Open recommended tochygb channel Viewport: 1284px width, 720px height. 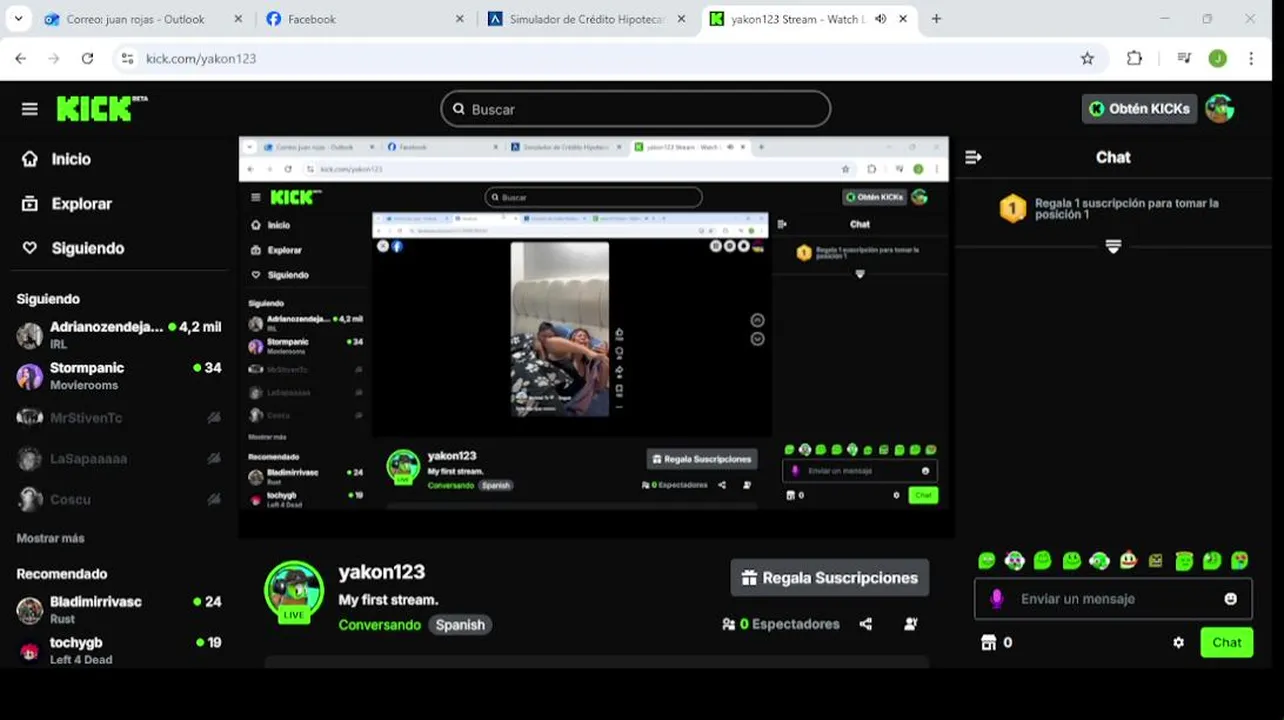click(x=118, y=650)
